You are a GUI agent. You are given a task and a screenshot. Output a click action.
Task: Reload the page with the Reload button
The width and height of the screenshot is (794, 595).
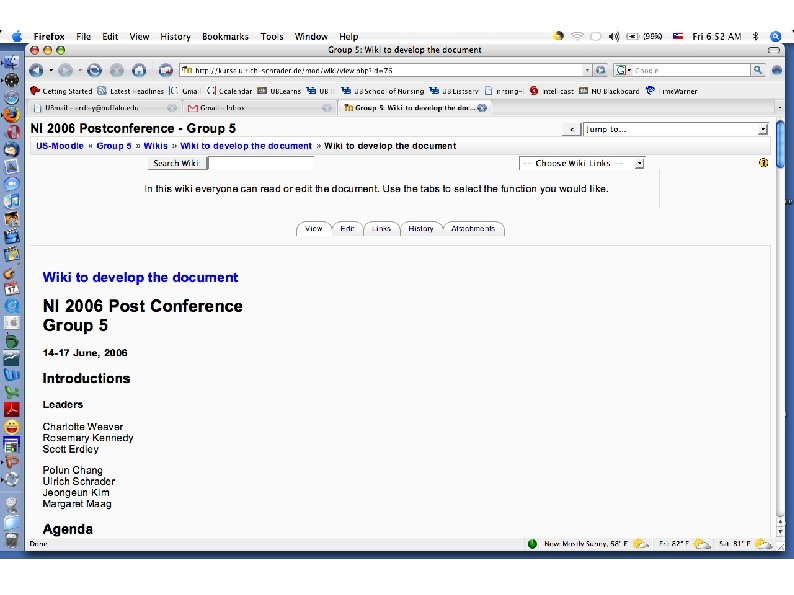(x=94, y=70)
